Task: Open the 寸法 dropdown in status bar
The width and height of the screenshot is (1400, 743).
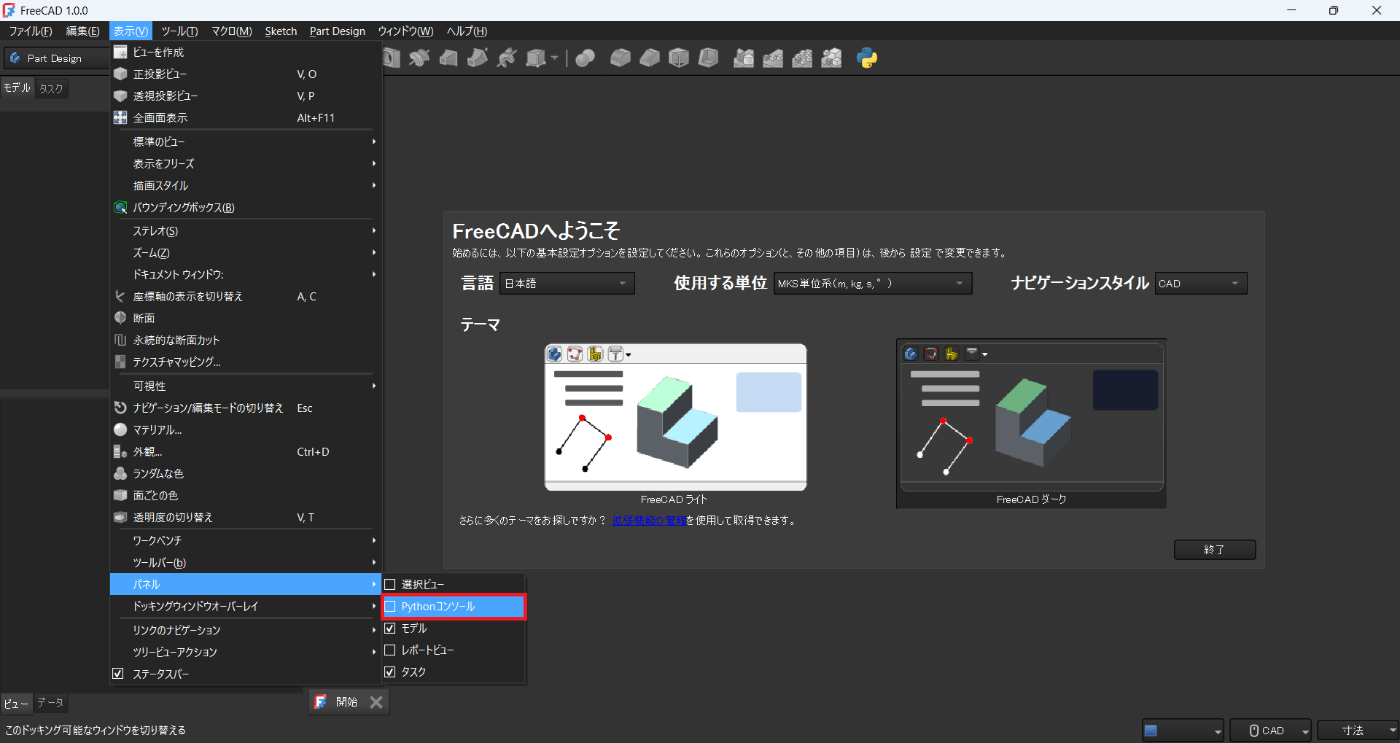Action: (x=1356, y=730)
